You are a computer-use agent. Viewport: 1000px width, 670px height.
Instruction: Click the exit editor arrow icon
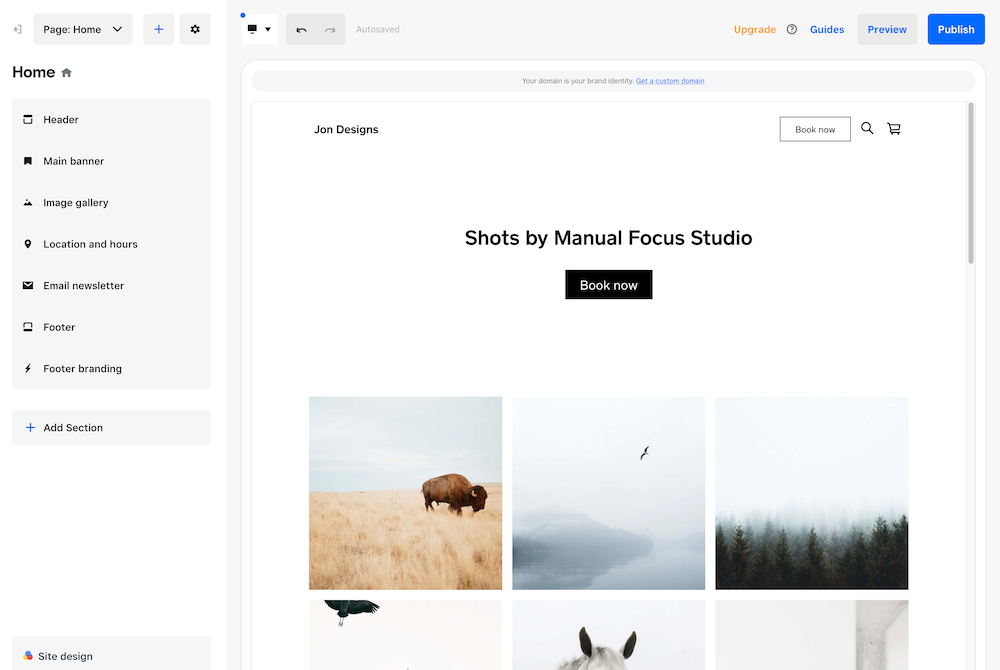coord(18,29)
